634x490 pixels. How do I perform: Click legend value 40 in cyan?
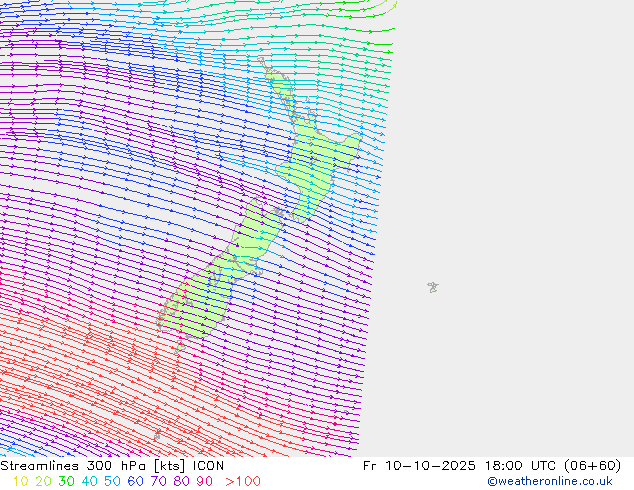coord(89,481)
